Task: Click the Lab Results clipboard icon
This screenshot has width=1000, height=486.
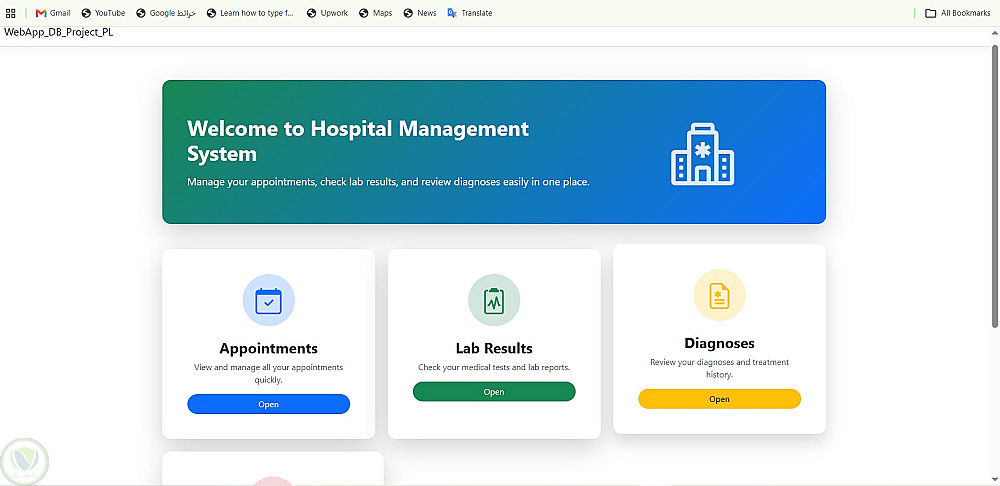Action: [x=494, y=300]
